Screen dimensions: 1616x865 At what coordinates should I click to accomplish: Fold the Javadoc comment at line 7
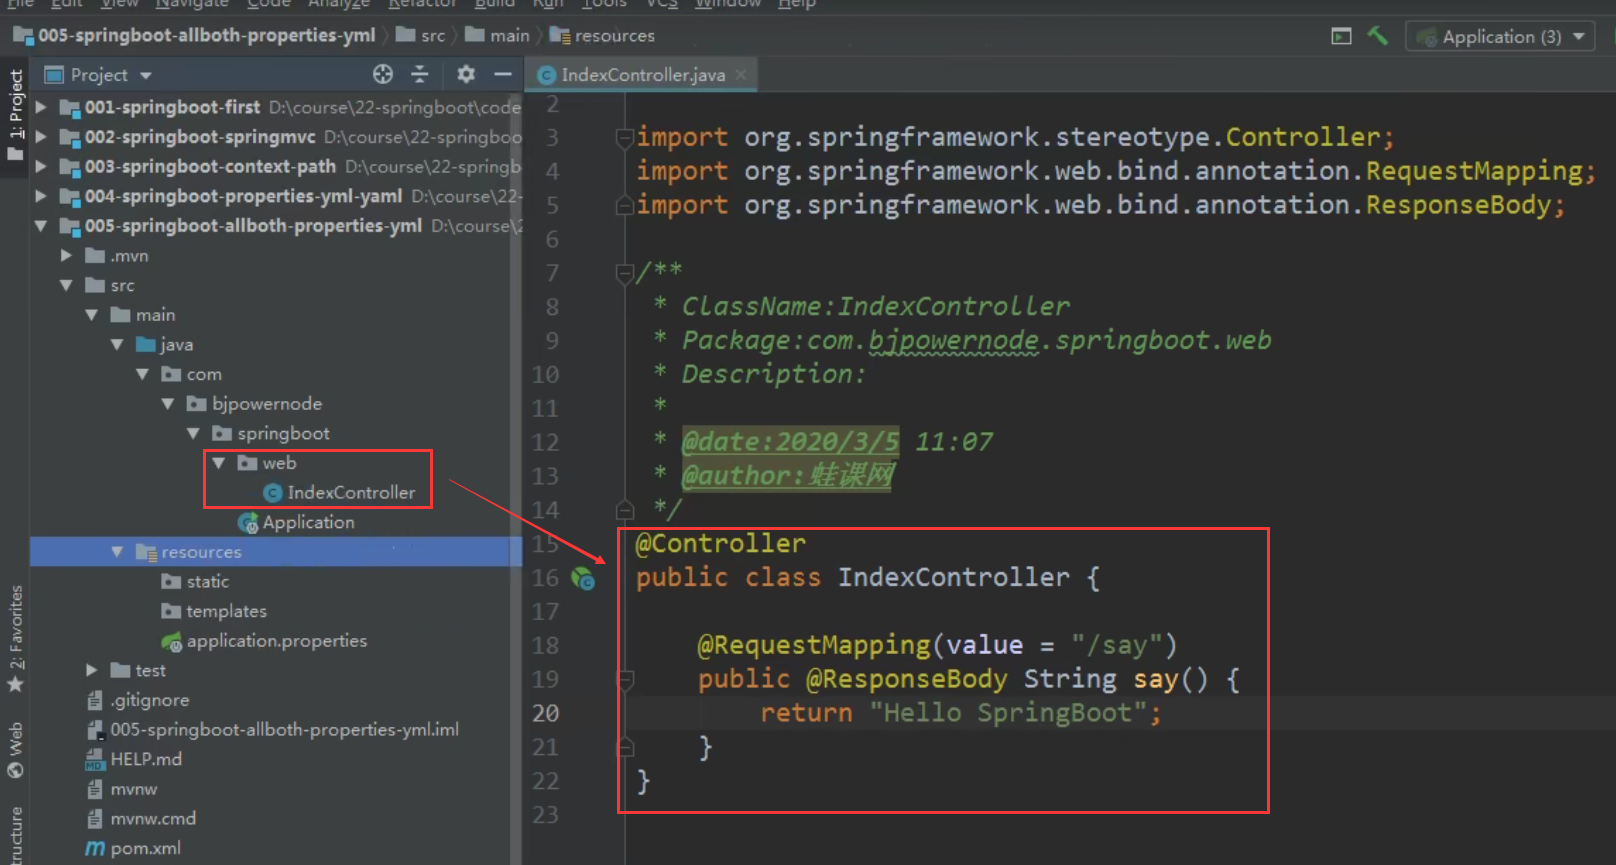(x=625, y=272)
